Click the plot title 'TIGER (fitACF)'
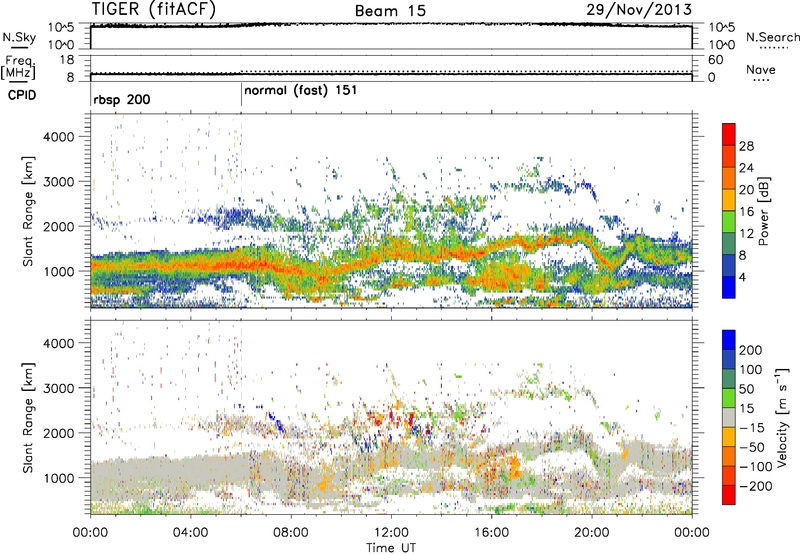Viewport: 800px width, 554px height. coord(154,9)
